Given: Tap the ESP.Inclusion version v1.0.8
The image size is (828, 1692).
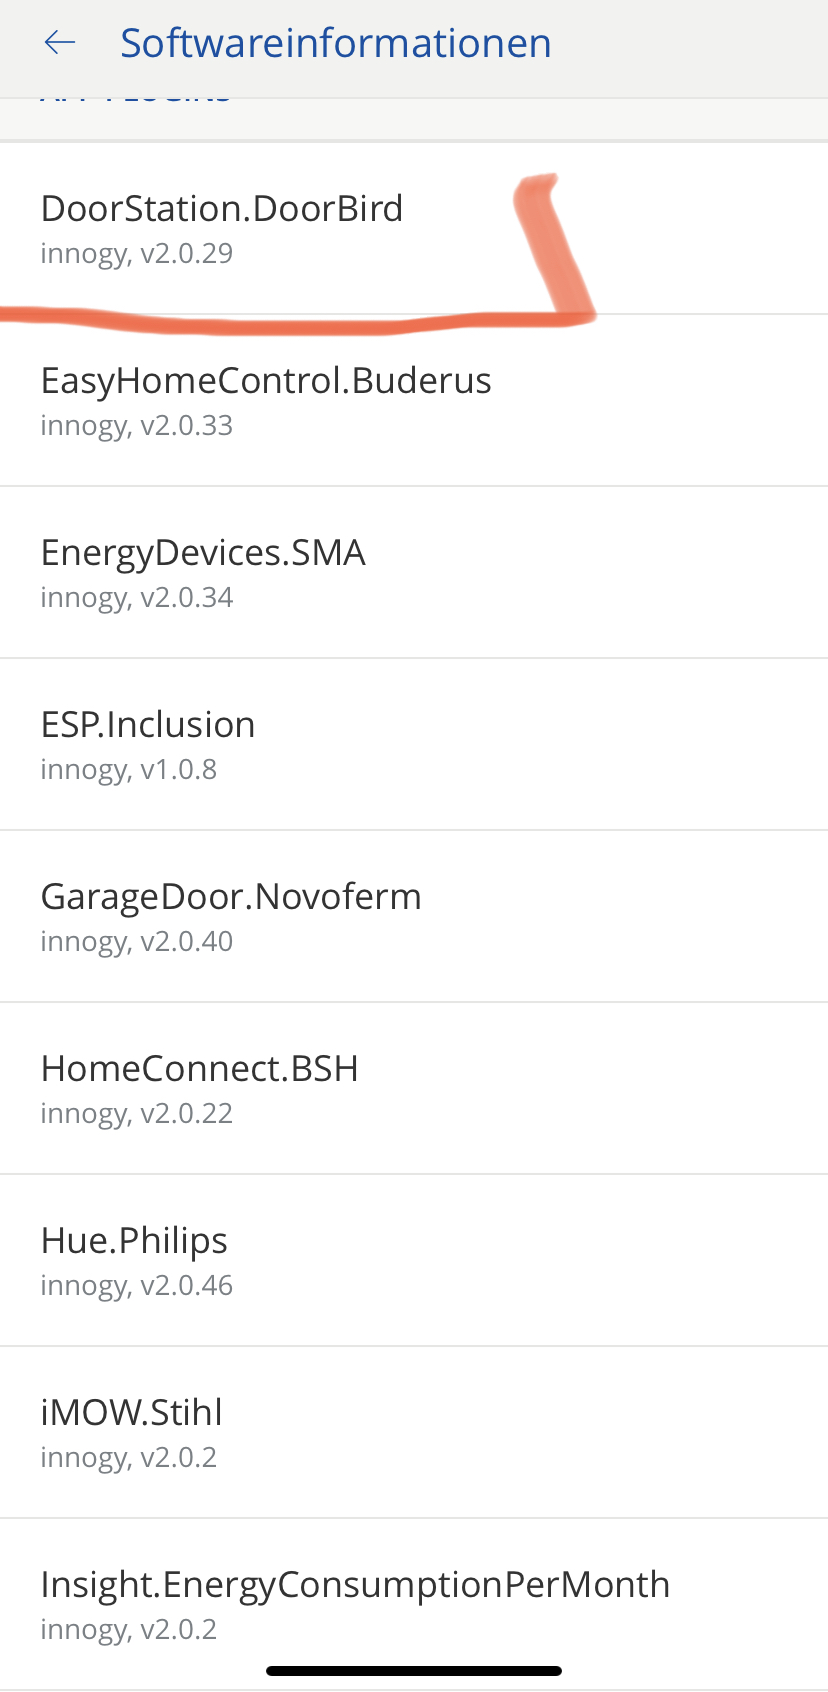Looking at the screenshot, I should (129, 770).
